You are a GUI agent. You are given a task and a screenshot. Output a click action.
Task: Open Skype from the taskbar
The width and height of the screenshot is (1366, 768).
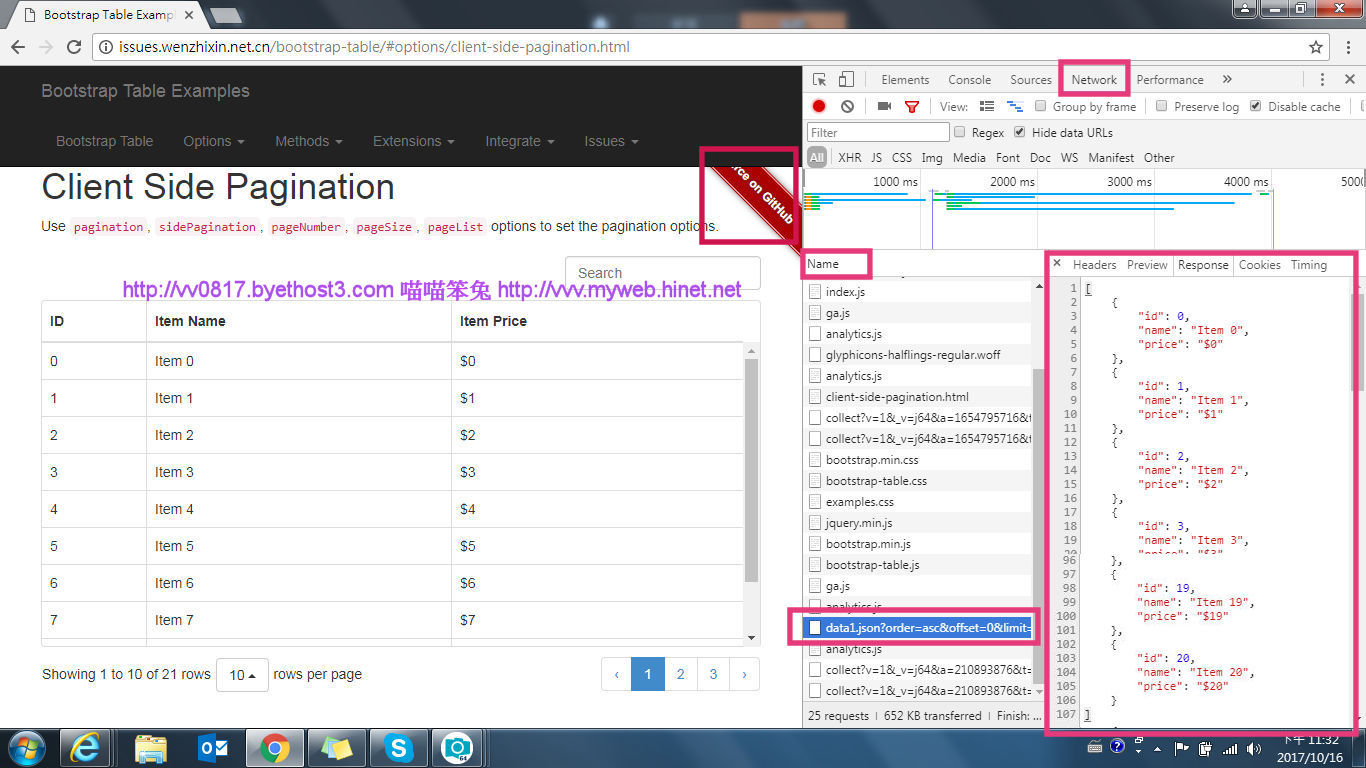tap(399, 748)
